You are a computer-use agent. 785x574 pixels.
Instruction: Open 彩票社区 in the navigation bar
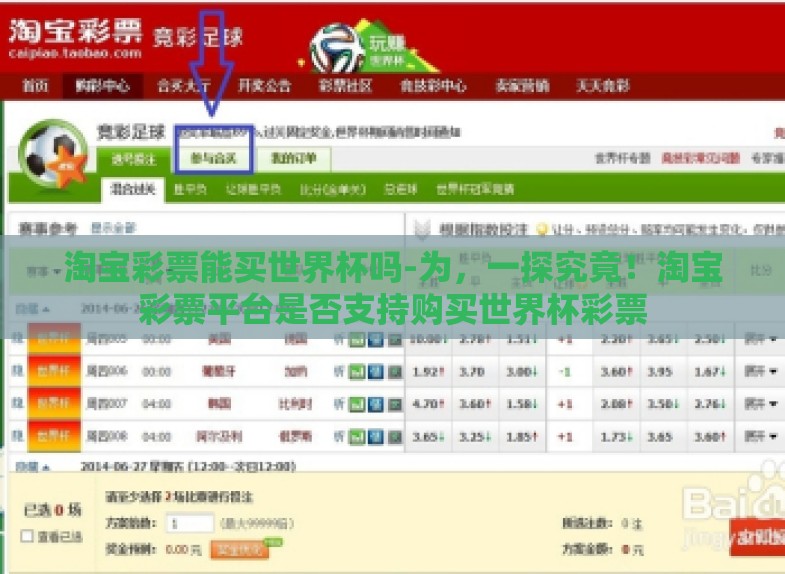[x=345, y=86]
